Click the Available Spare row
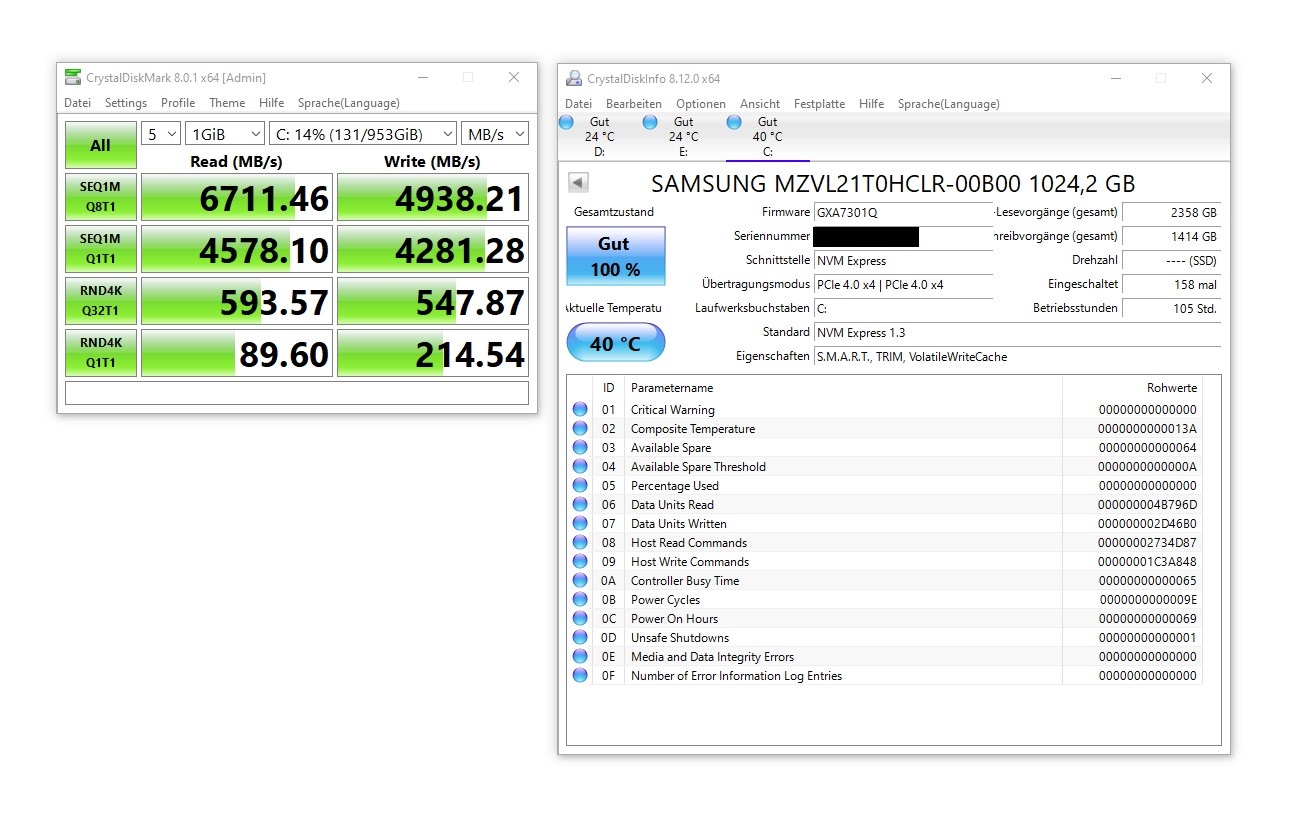 [885, 447]
